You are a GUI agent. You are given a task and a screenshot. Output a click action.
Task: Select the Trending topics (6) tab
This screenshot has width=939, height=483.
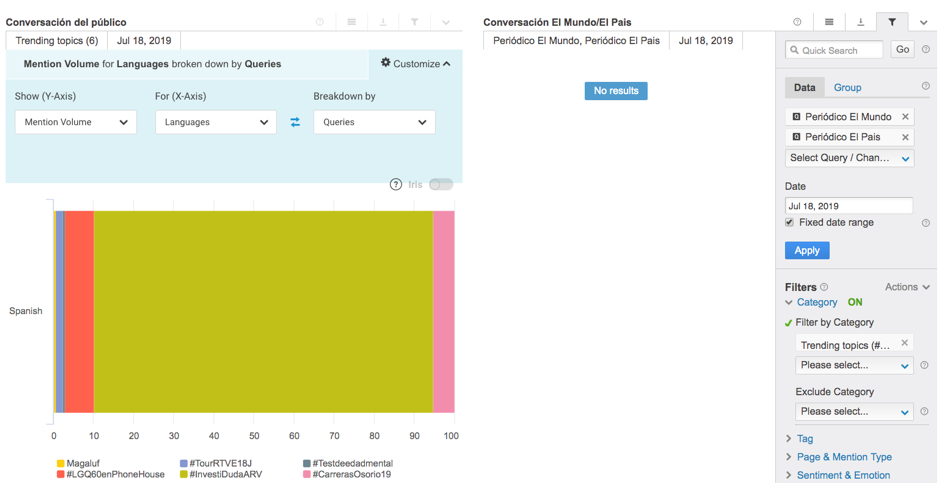pyautogui.click(x=57, y=41)
